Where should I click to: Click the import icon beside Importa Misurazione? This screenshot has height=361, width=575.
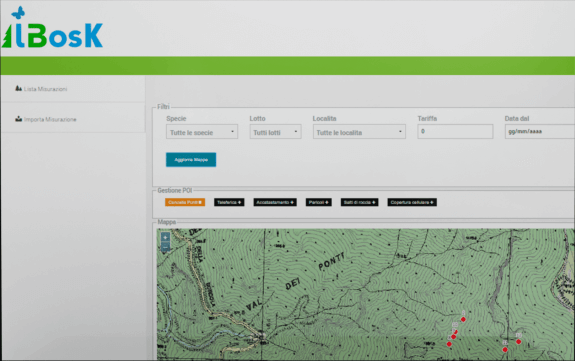pos(18,119)
